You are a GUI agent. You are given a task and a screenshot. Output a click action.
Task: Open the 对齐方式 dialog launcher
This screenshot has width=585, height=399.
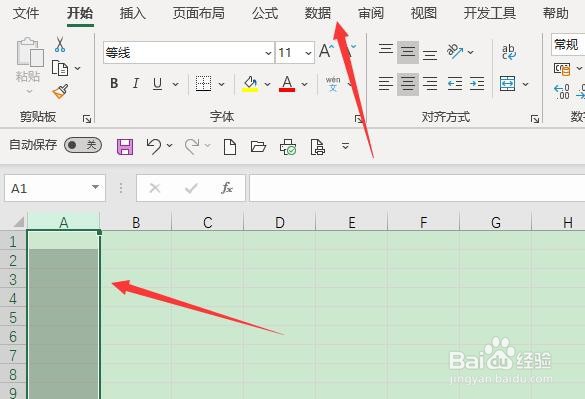(535, 119)
